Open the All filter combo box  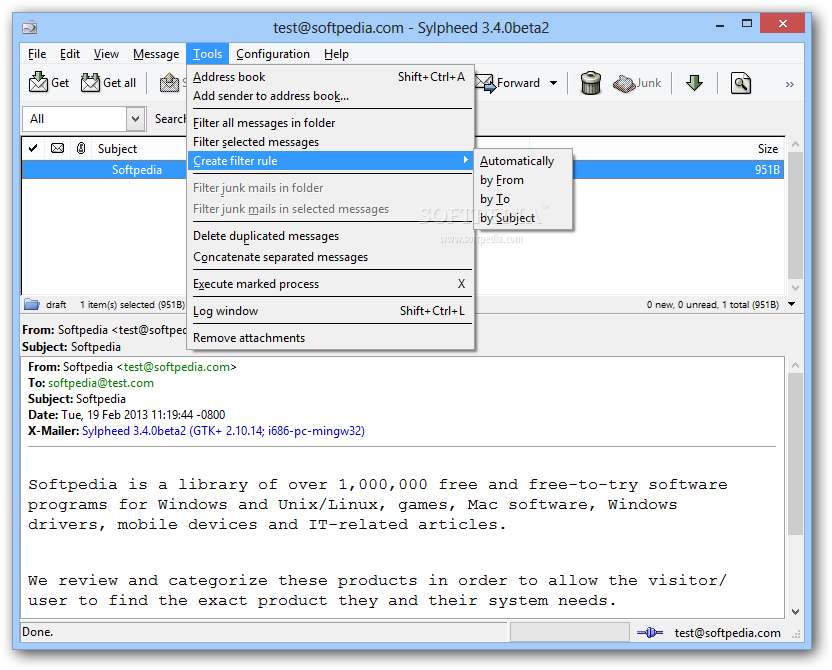[x=84, y=118]
